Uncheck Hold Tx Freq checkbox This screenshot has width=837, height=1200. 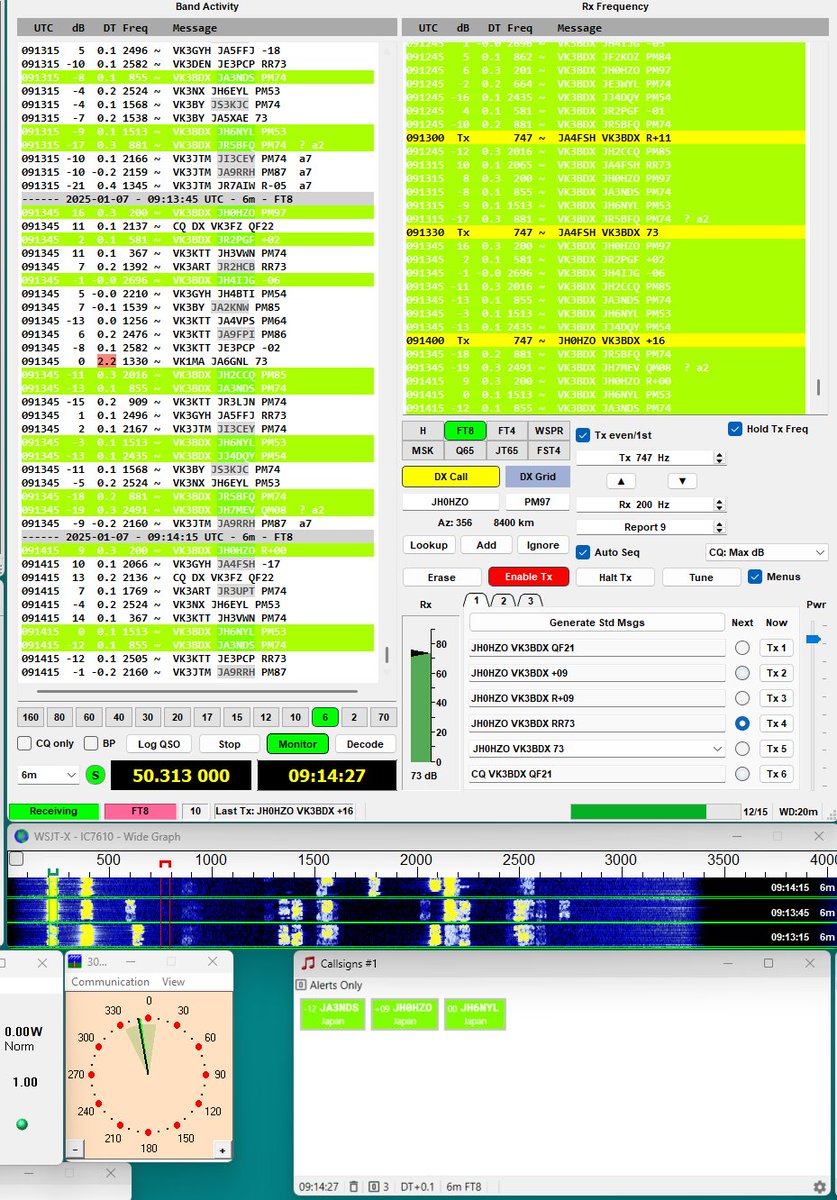(x=736, y=429)
